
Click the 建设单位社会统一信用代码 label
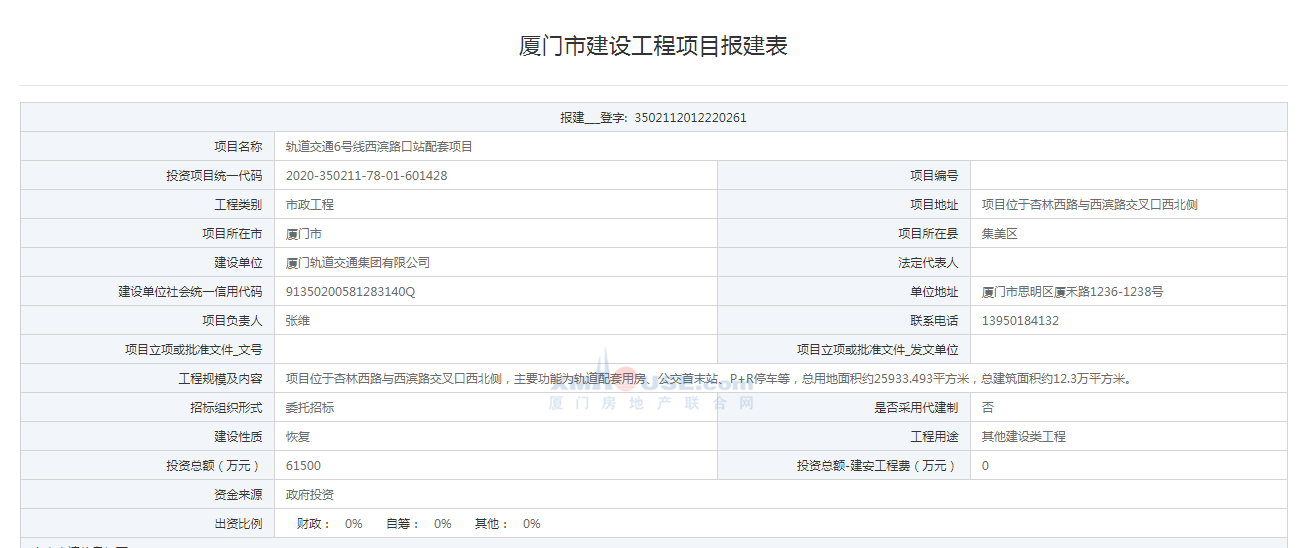190,292
